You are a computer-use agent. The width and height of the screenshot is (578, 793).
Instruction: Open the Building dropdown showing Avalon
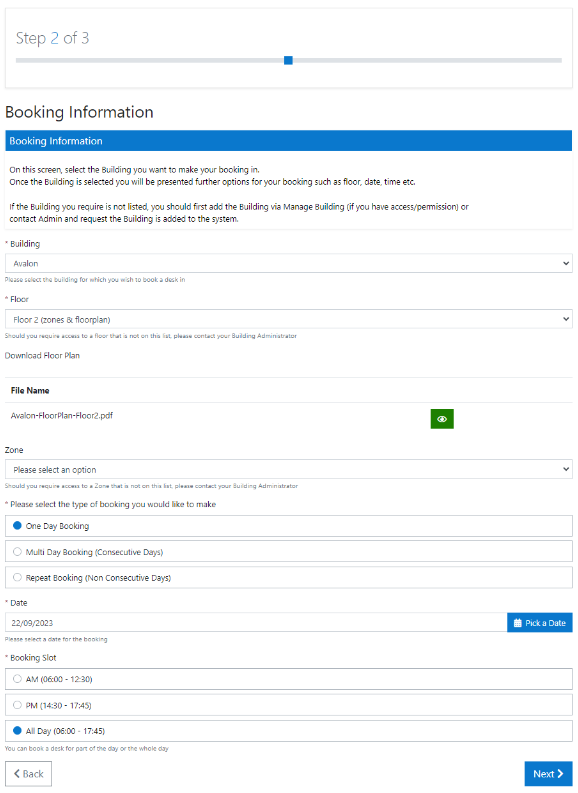[289, 263]
